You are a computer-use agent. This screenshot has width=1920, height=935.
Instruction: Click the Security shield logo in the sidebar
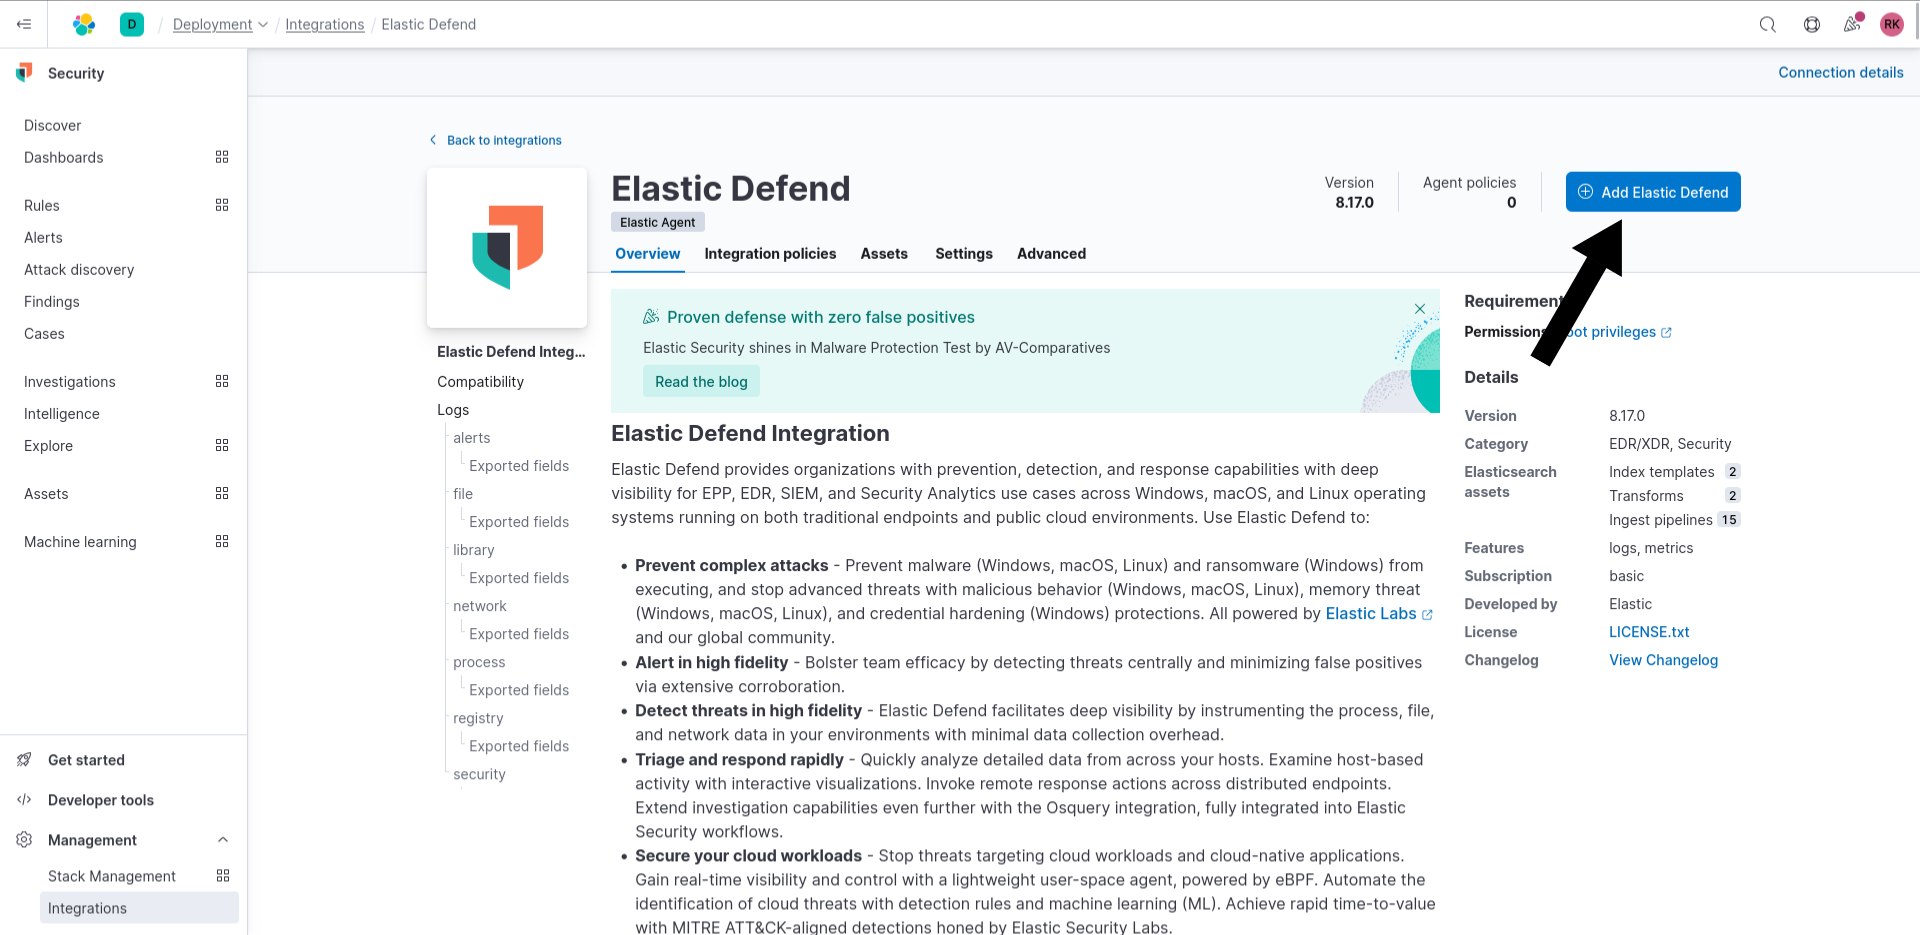pyautogui.click(x=24, y=72)
